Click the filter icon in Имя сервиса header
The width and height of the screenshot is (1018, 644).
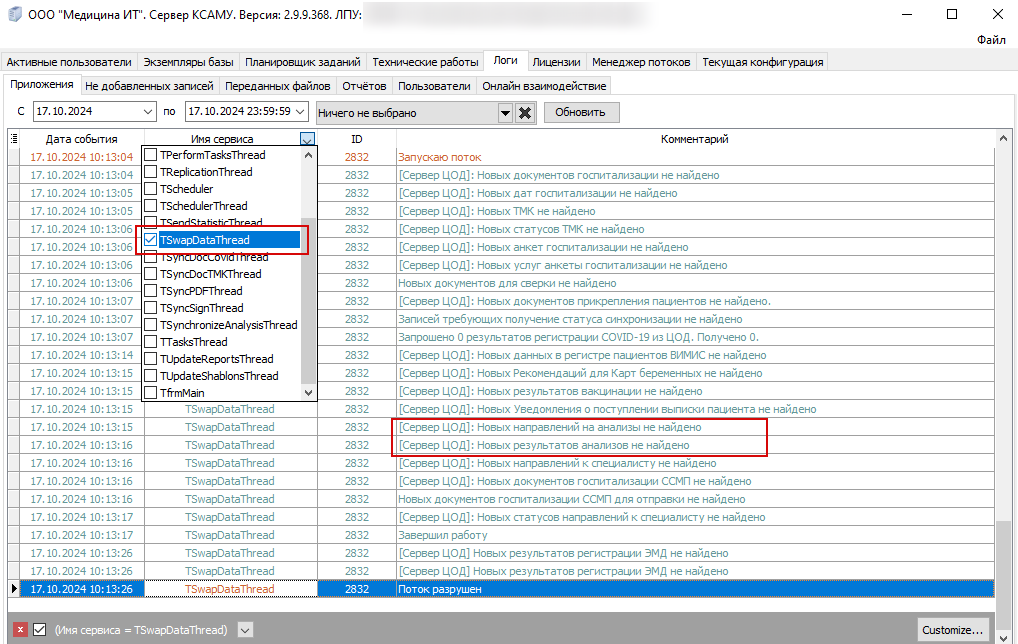coord(307,140)
